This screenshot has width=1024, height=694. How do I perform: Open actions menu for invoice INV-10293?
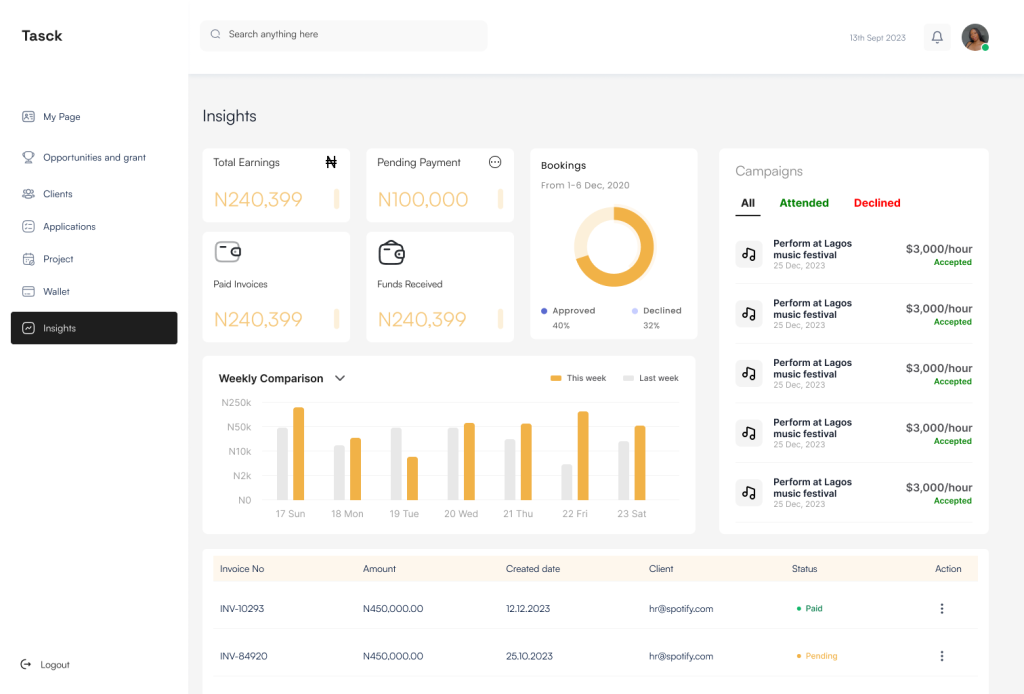coord(941,608)
